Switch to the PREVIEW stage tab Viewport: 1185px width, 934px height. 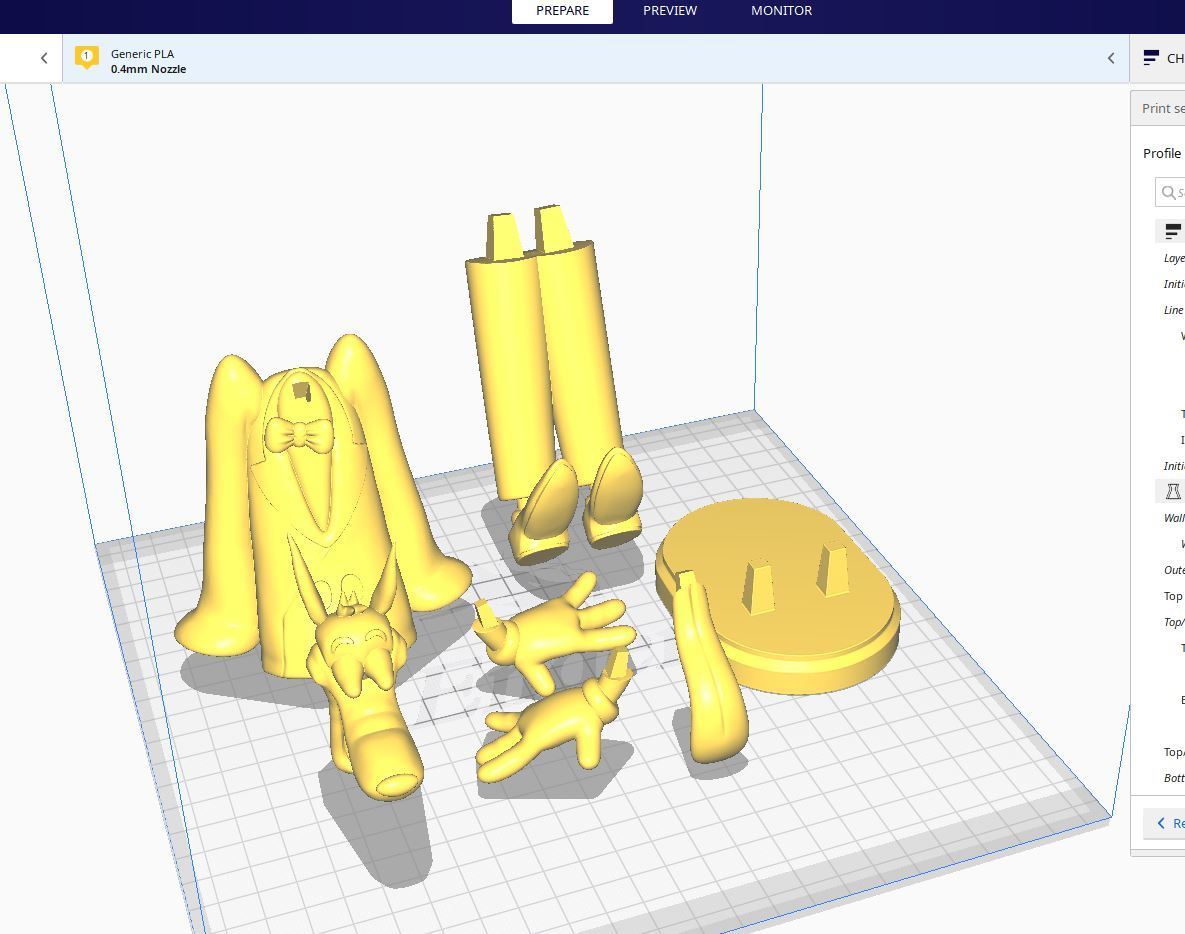(670, 11)
